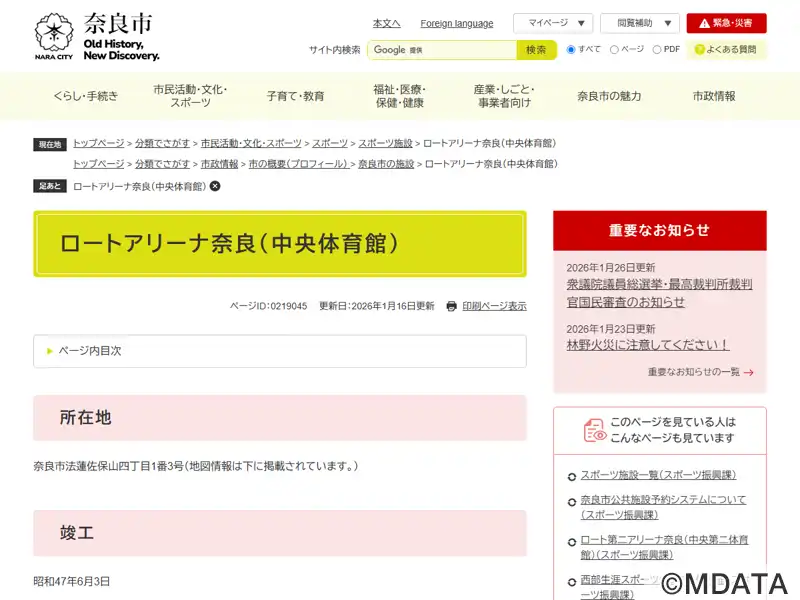The height and width of the screenshot is (600, 800).
Task: Click the 所在地 heading
Action: (280, 418)
